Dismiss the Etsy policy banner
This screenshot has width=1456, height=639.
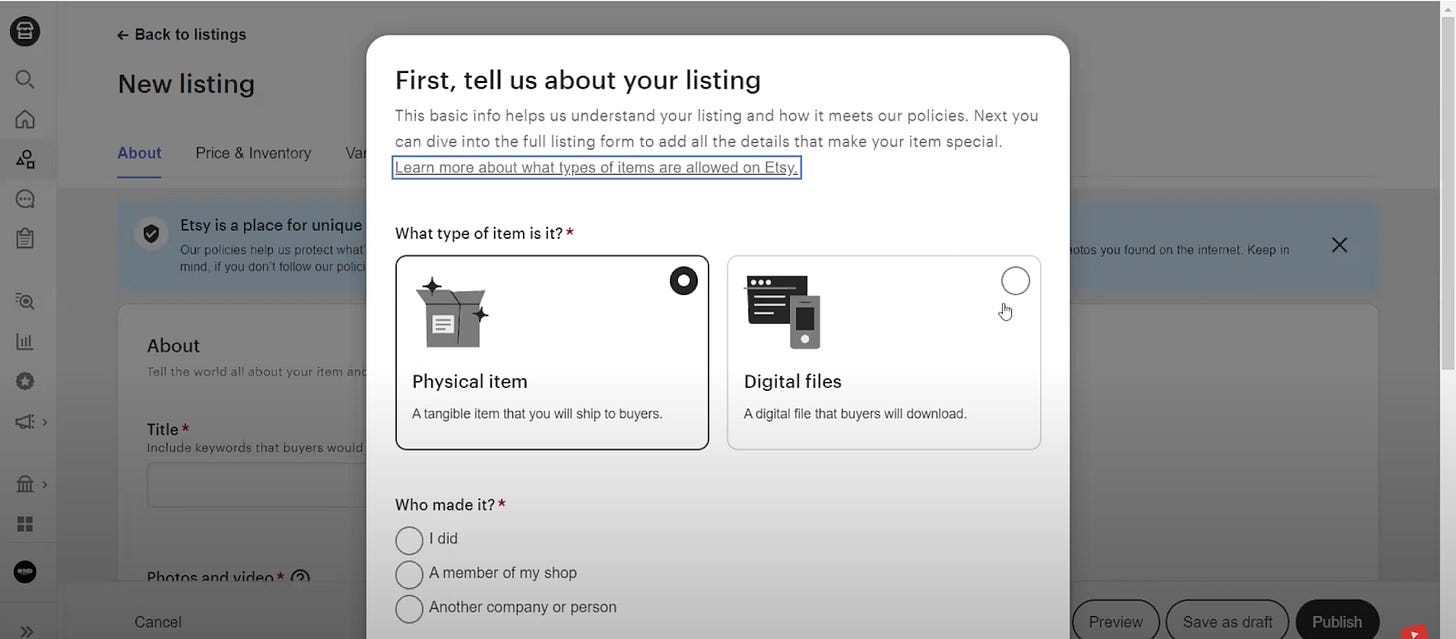(1340, 245)
